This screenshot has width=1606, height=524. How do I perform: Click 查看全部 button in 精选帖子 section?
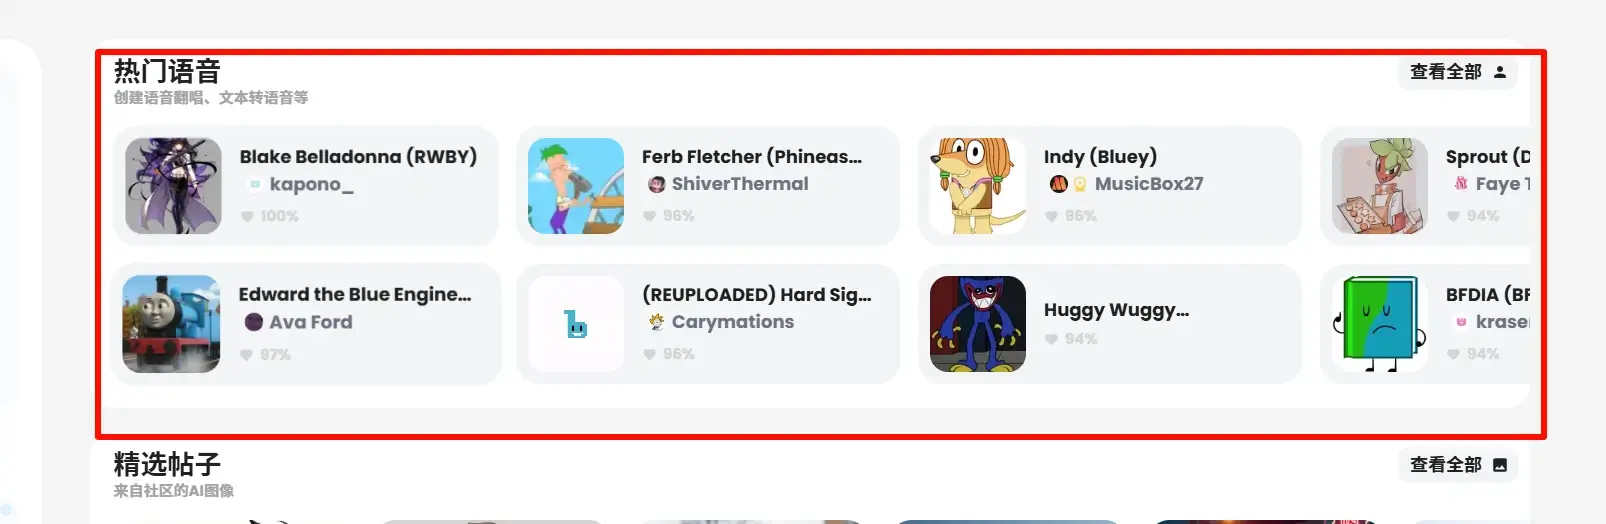point(1458,465)
